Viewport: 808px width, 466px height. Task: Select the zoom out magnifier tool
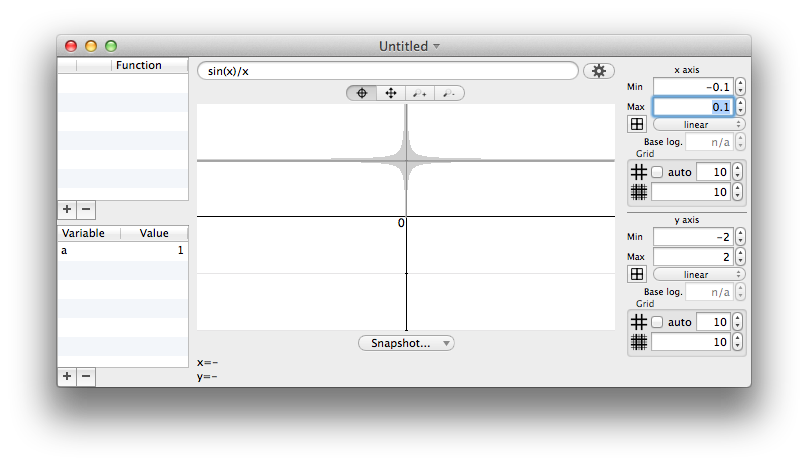click(449, 93)
